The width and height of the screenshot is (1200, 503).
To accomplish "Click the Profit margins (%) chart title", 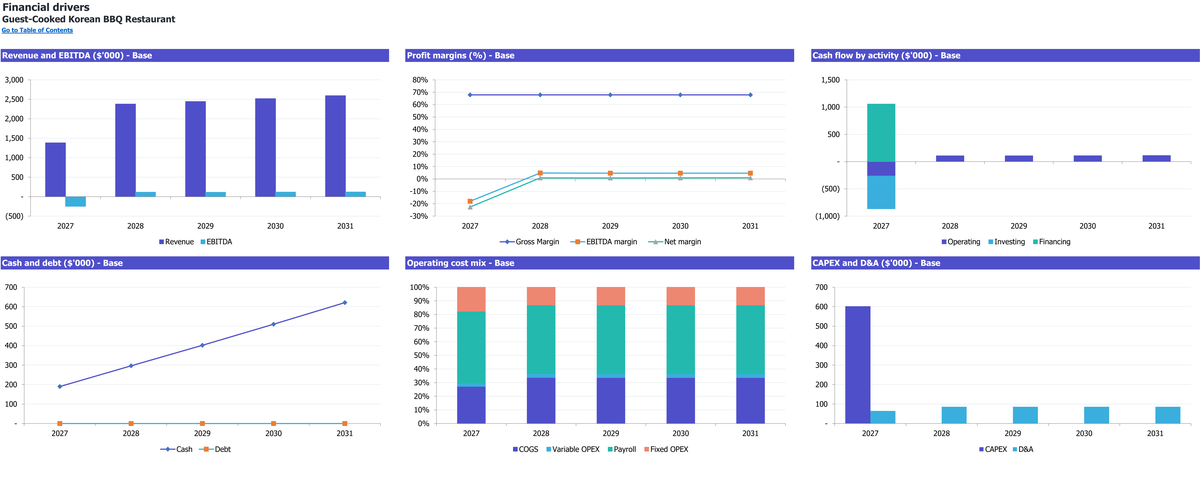I will [x=461, y=55].
